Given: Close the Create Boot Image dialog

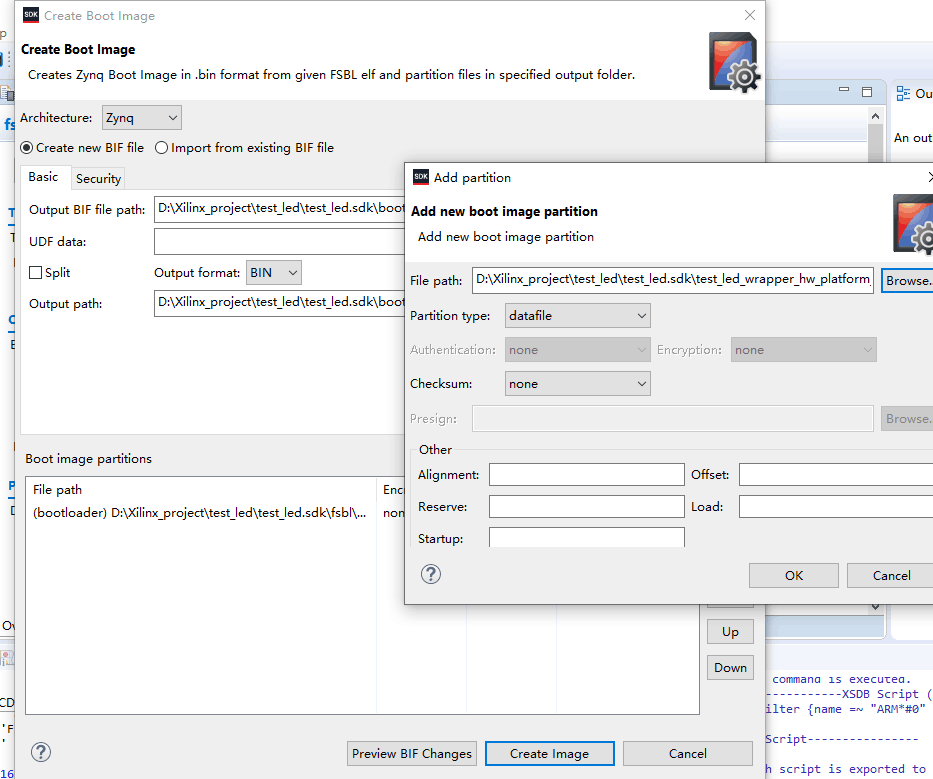Looking at the screenshot, I should pos(750,15).
